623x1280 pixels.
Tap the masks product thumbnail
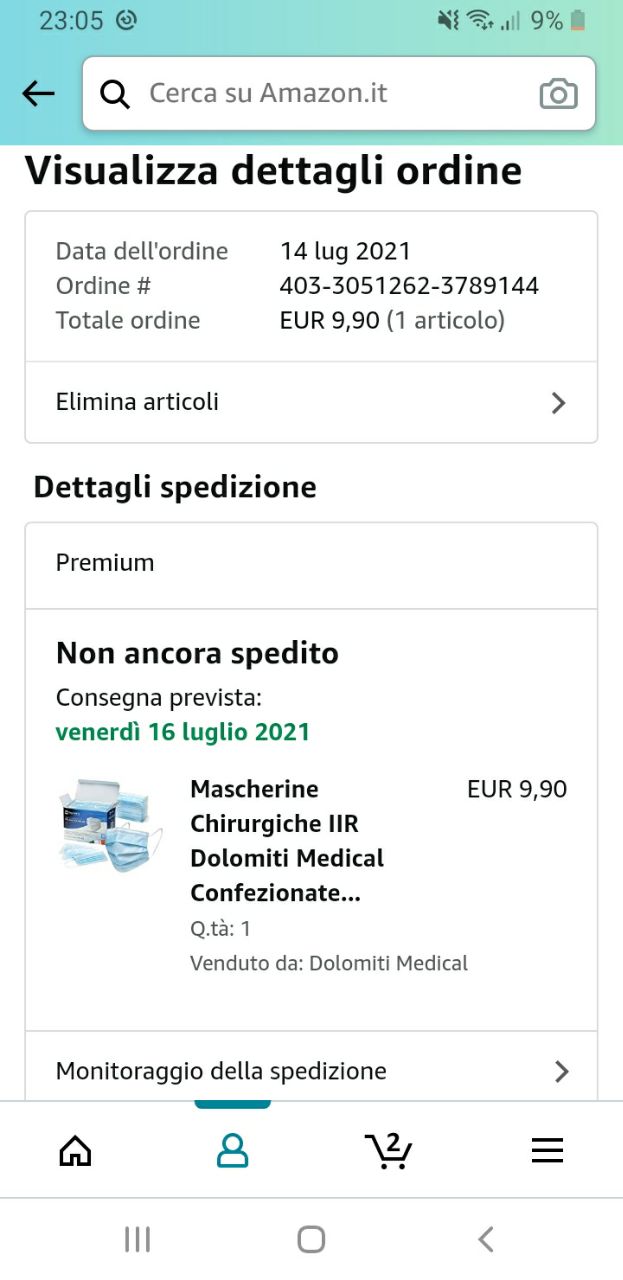tap(110, 823)
